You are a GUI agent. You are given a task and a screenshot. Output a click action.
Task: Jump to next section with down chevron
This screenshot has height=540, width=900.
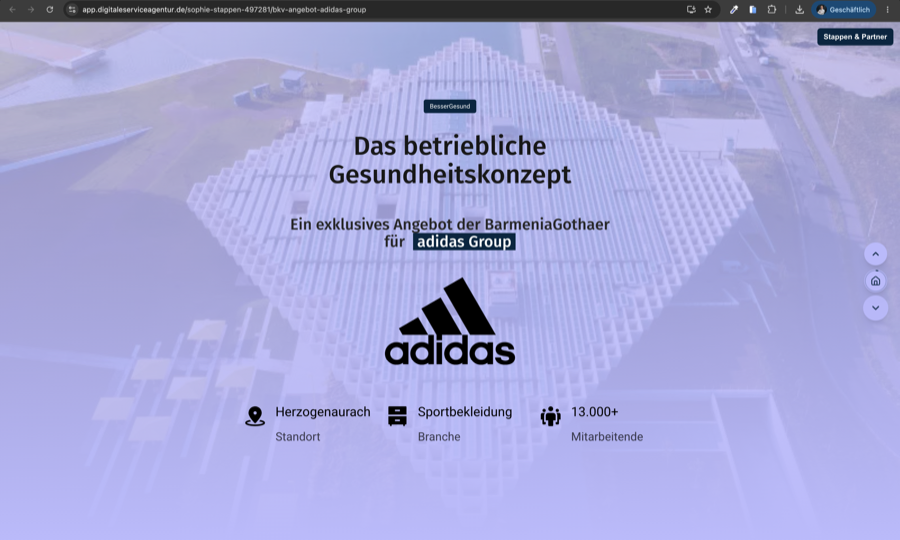click(x=875, y=308)
